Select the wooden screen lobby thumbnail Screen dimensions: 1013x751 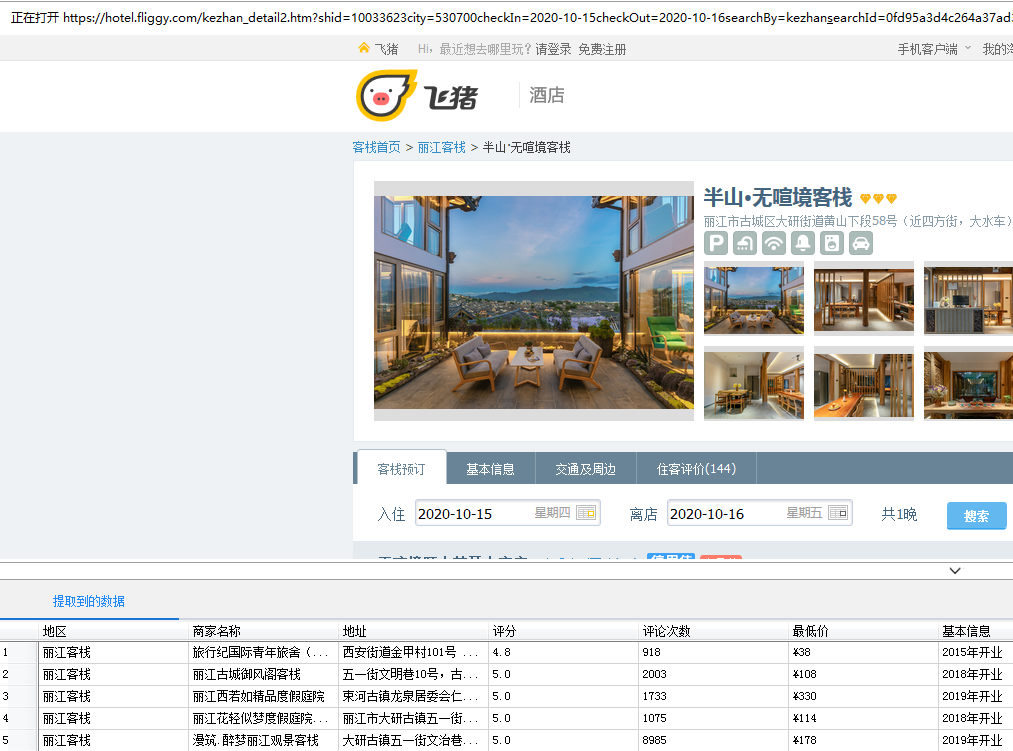(x=864, y=298)
